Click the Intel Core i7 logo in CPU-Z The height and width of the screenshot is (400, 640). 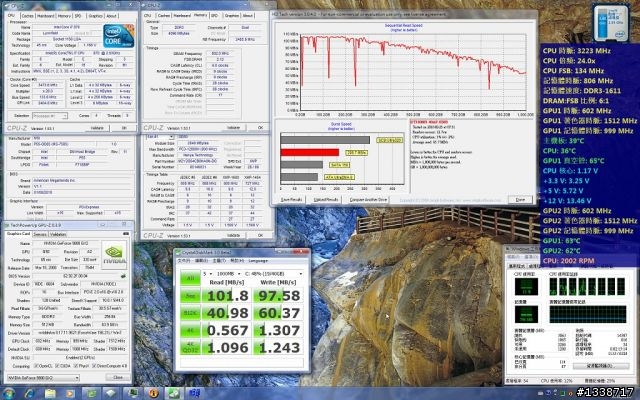click(119, 36)
